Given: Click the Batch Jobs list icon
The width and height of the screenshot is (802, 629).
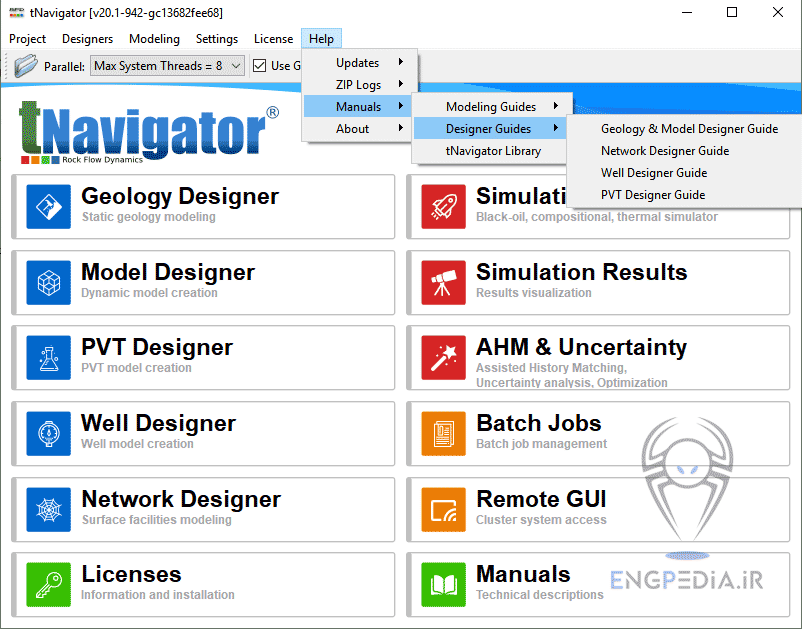Looking at the screenshot, I should pyautogui.click(x=444, y=434).
